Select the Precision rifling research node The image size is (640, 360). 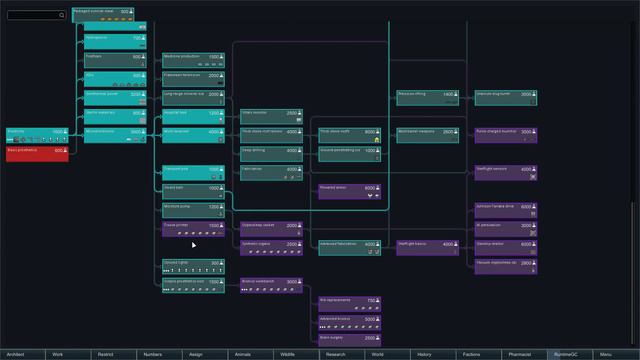tap(427, 98)
